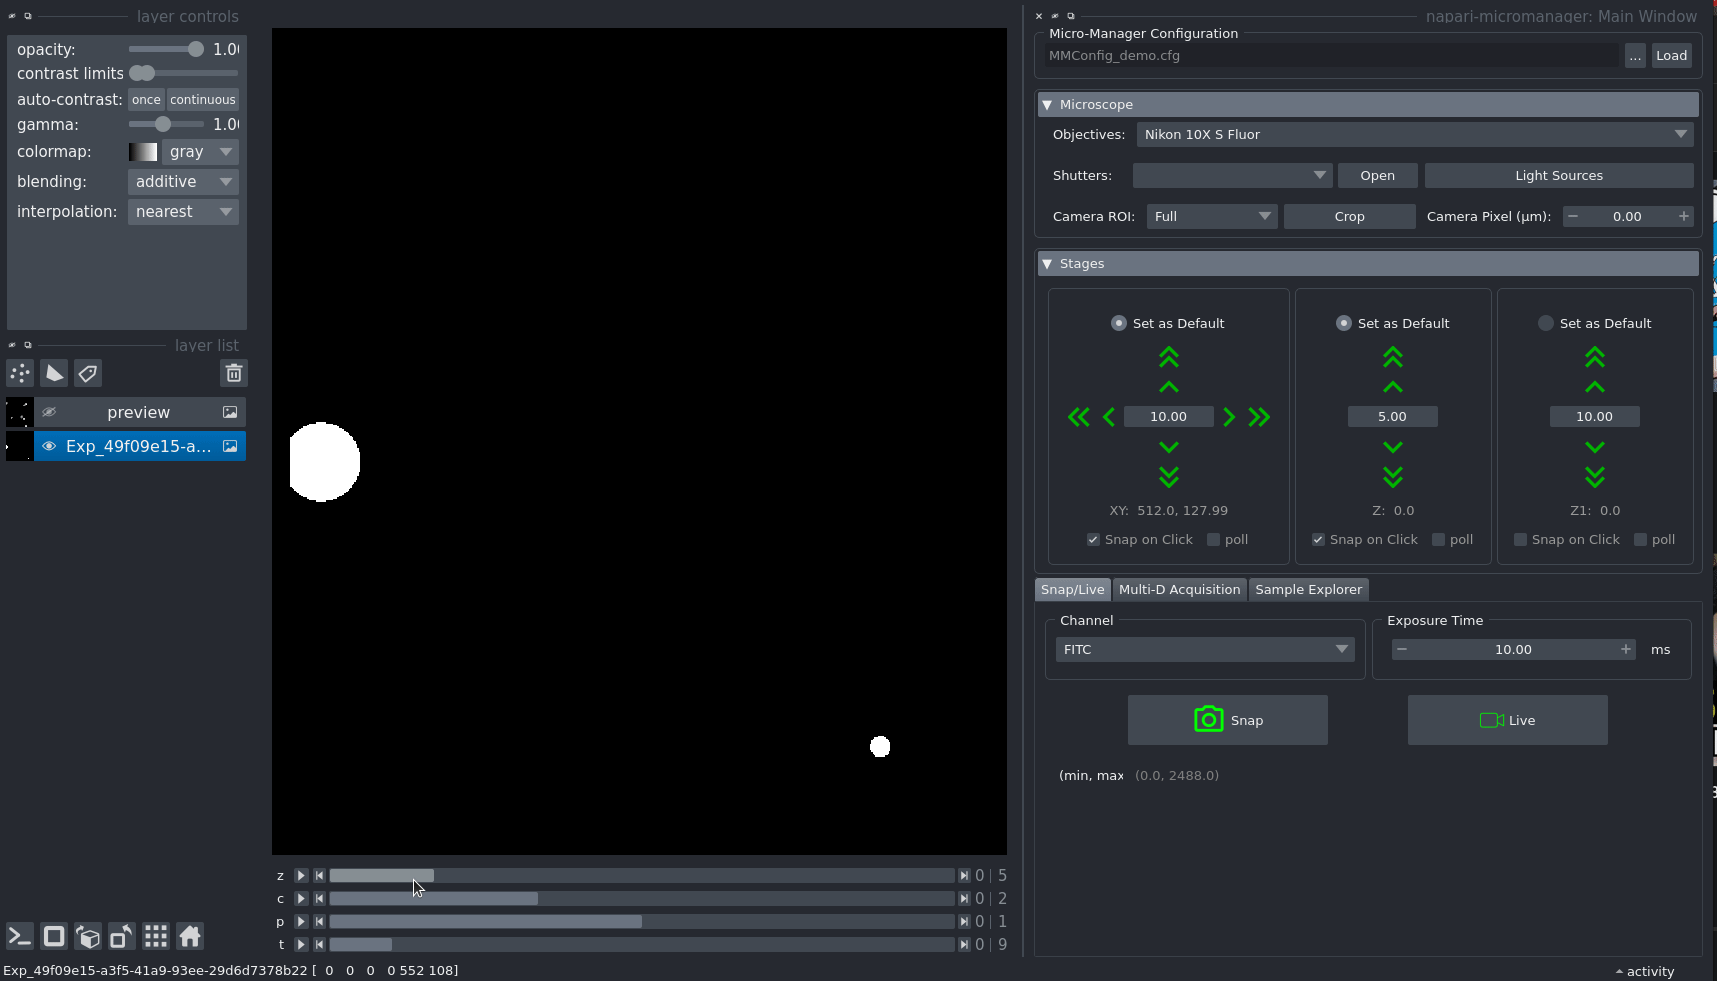This screenshot has height=981, width=1717.
Task: Select XY stage Set as Default radio
Action: pos(1119,323)
